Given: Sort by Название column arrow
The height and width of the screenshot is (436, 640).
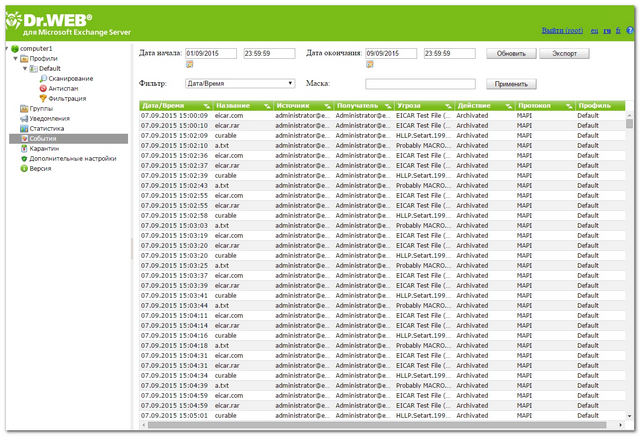Looking at the screenshot, I should [x=267, y=106].
